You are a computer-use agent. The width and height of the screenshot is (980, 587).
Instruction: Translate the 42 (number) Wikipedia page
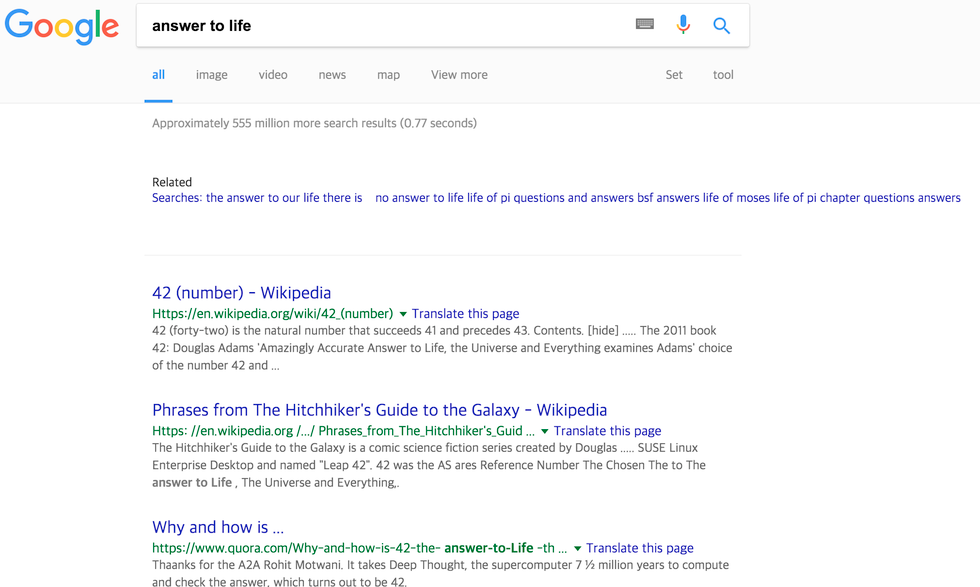pyautogui.click(x=465, y=314)
